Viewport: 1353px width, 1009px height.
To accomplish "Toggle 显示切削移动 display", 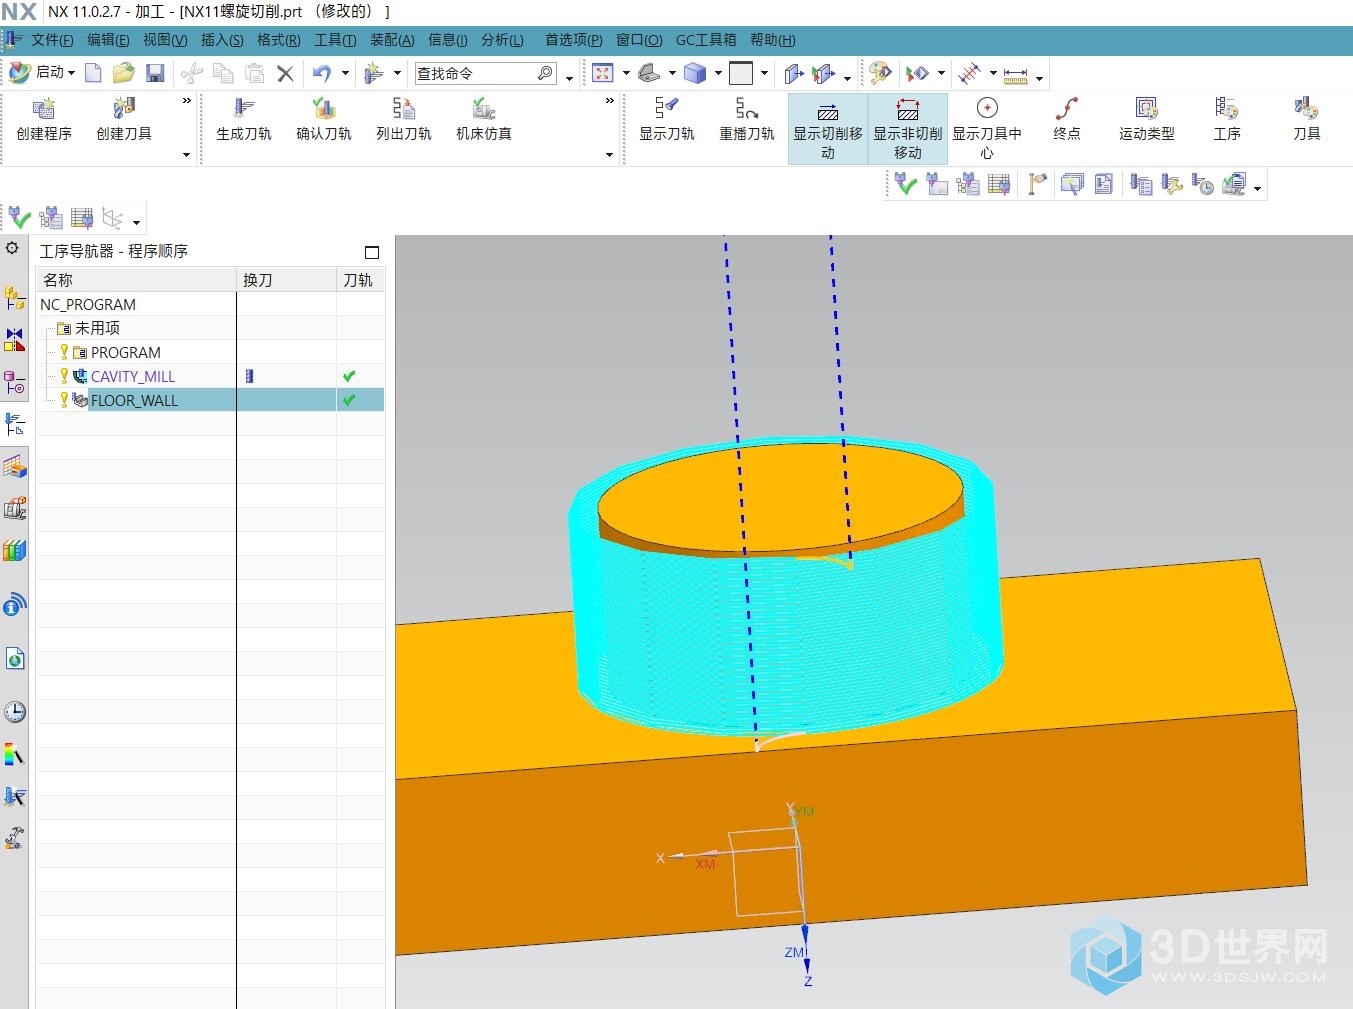I will pos(828,128).
